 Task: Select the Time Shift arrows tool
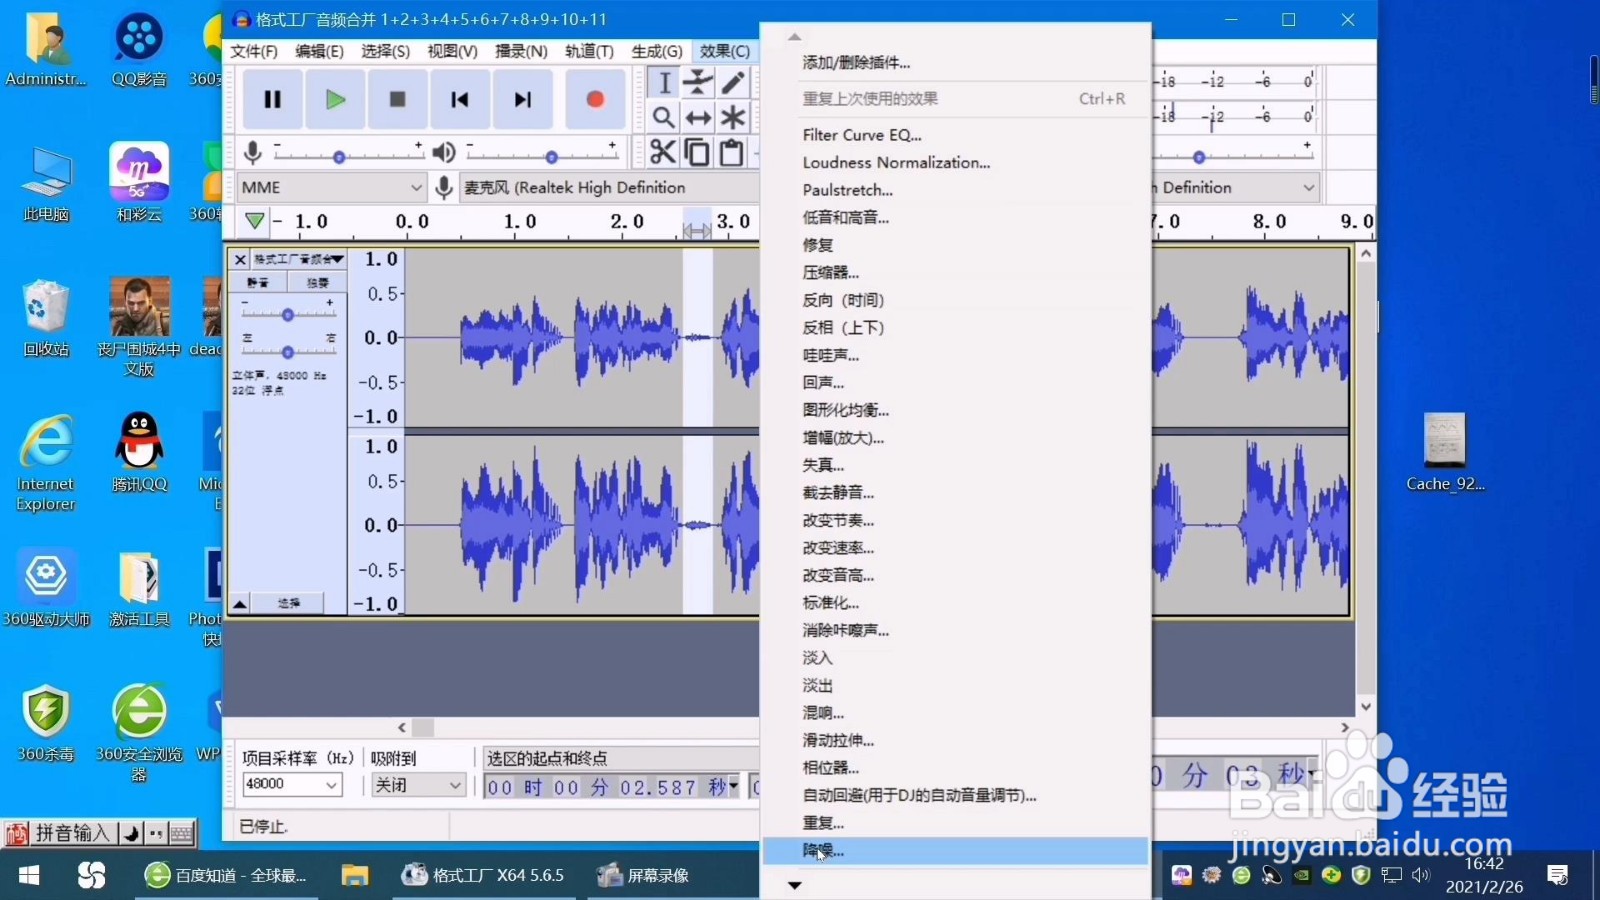(698, 117)
